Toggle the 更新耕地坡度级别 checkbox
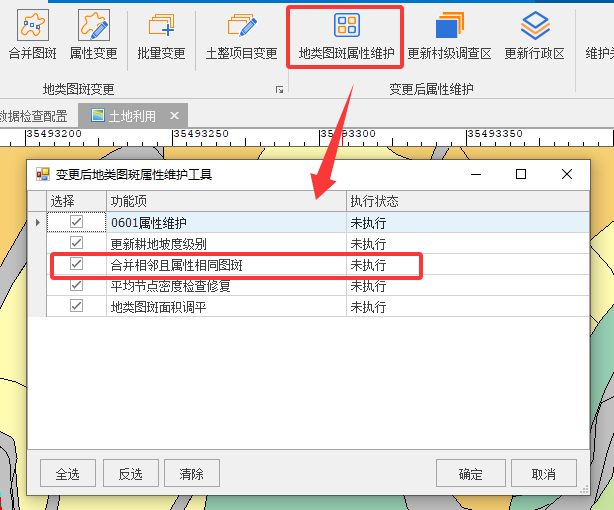The image size is (614, 510). coord(76,243)
